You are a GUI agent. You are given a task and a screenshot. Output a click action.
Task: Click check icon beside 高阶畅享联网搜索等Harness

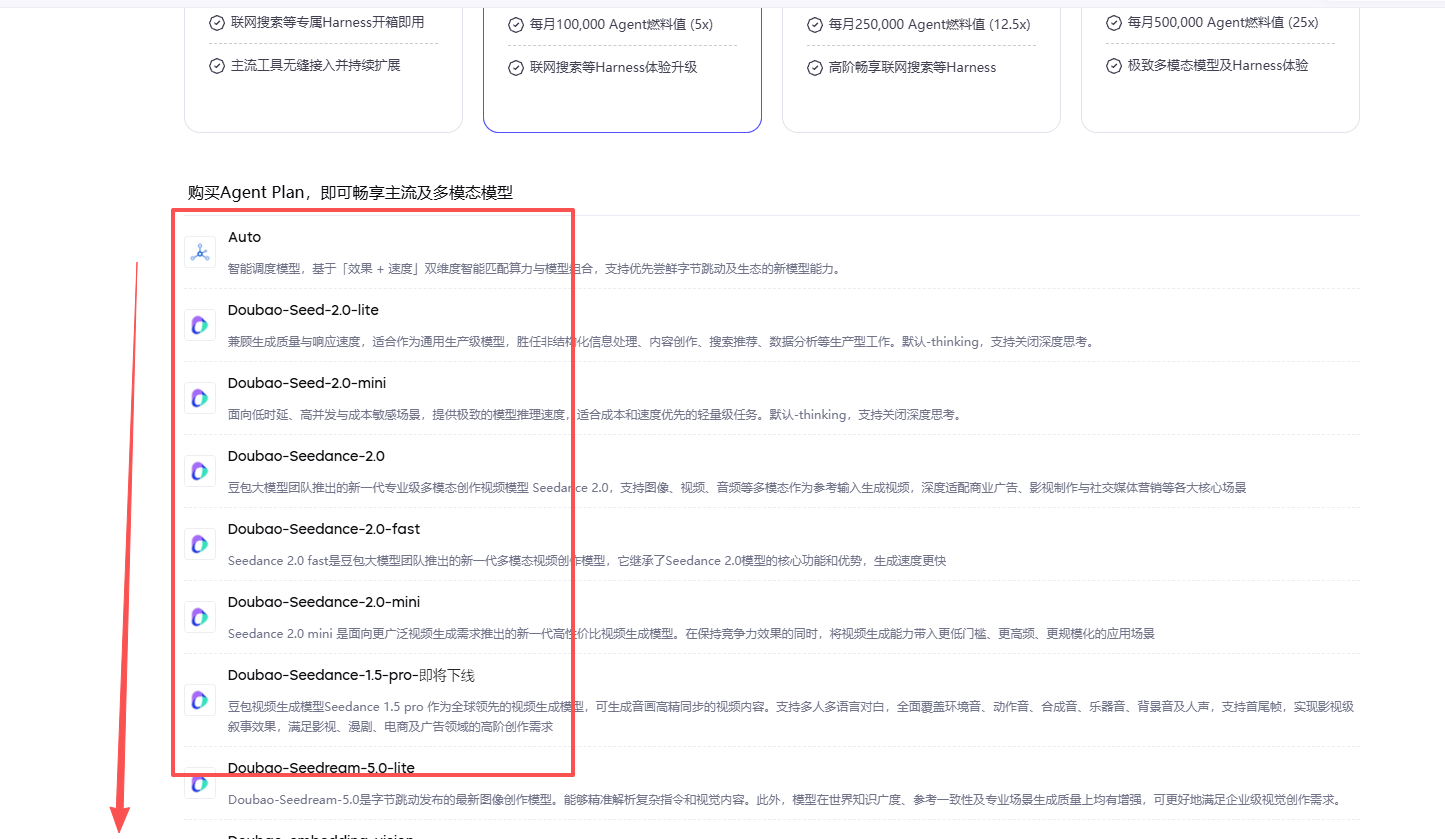pos(815,68)
